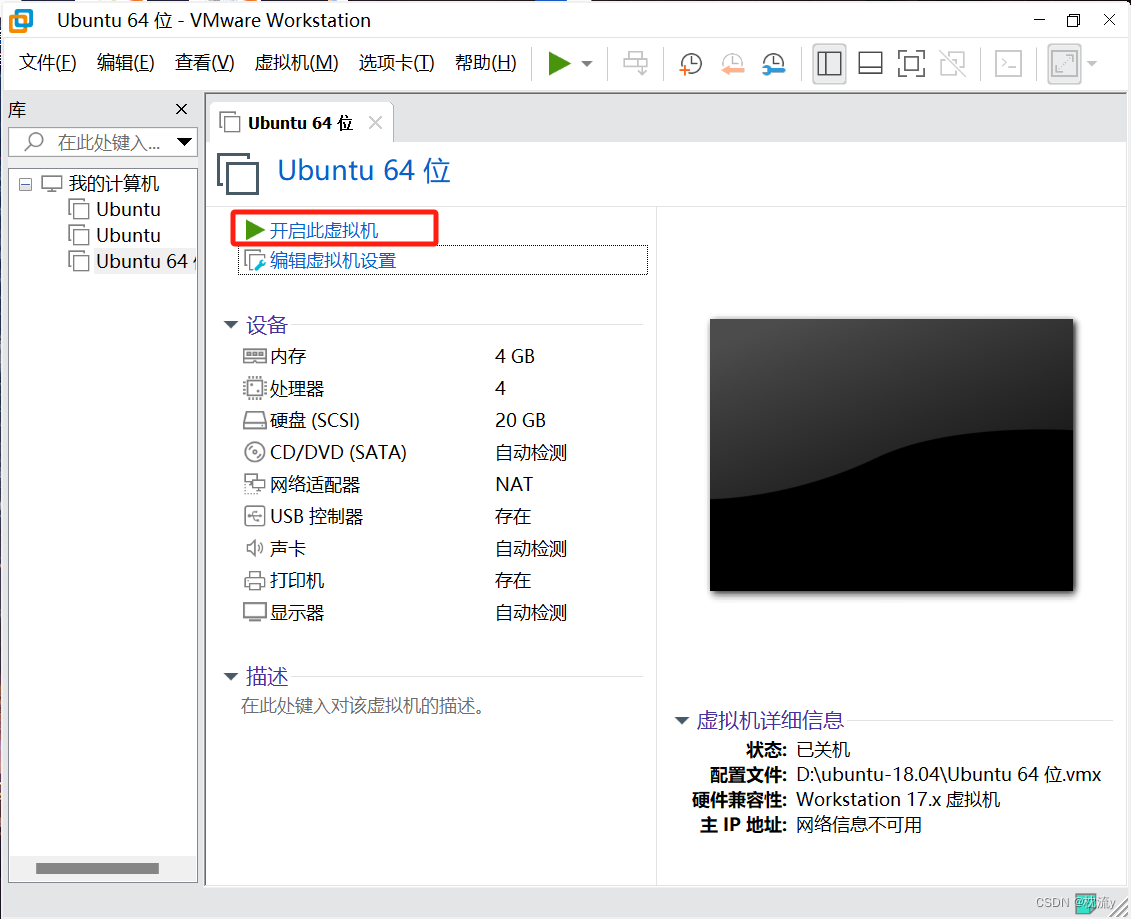This screenshot has height=919, width=1131.
Task: Enter full screen mode icon
Action: click(911, 63)
